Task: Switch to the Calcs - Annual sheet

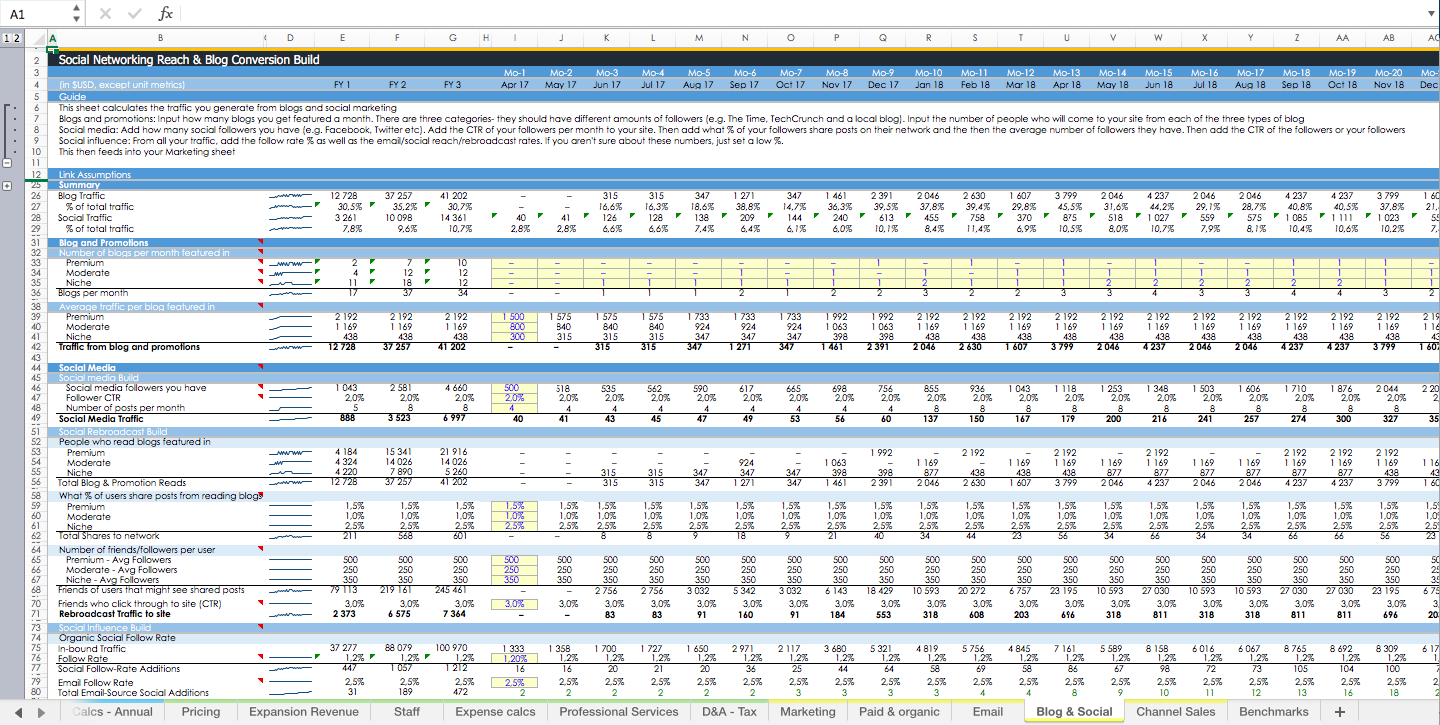Action: 112,712
